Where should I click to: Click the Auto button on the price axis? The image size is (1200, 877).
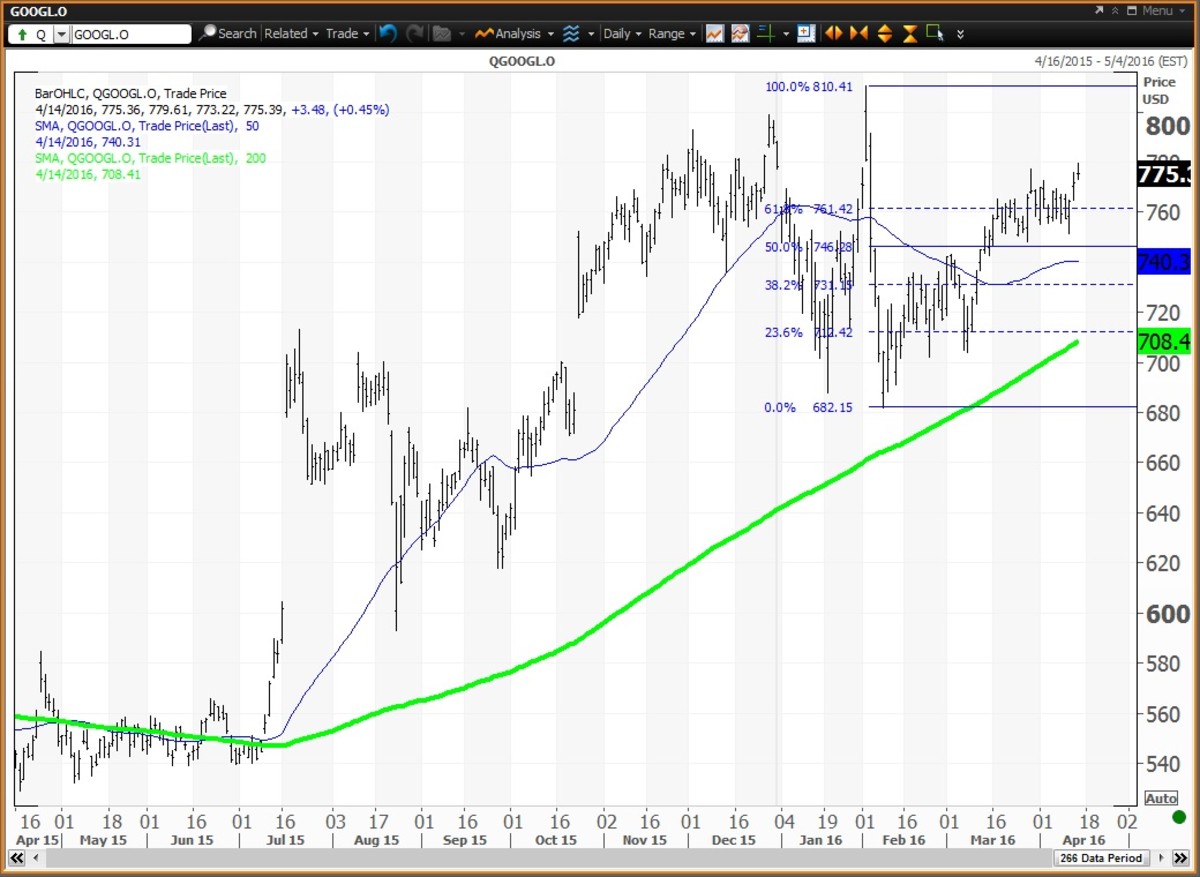pyautogui.click(x=1161, y=798)
